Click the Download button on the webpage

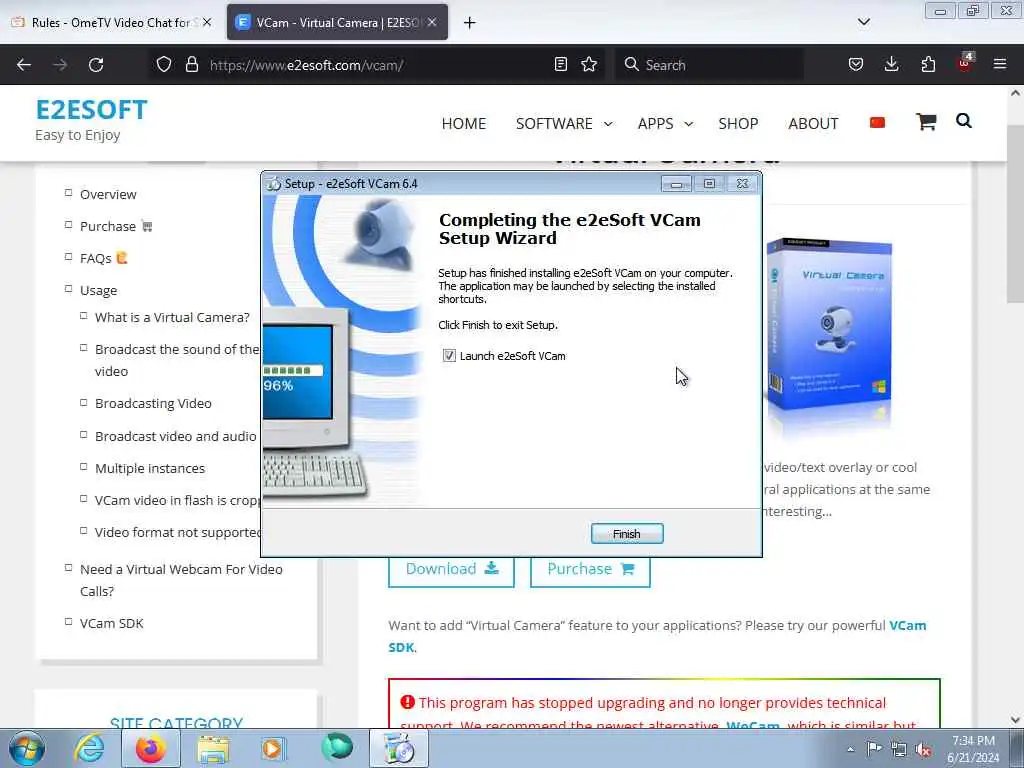(451, 569)
